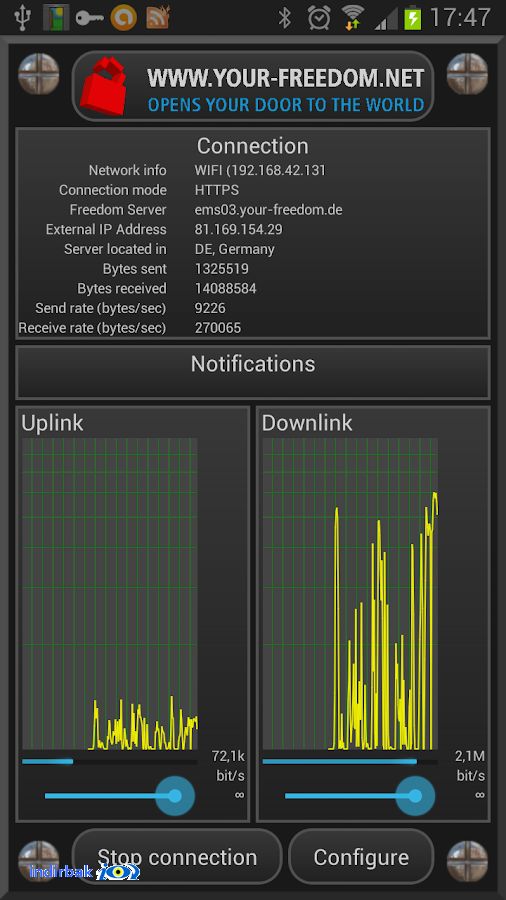Image resolution: width=506 pixels, height=900 pixels.
Task: Tap the alarm clock status icon
Action: pyautogui.click(x=318, y=17)
